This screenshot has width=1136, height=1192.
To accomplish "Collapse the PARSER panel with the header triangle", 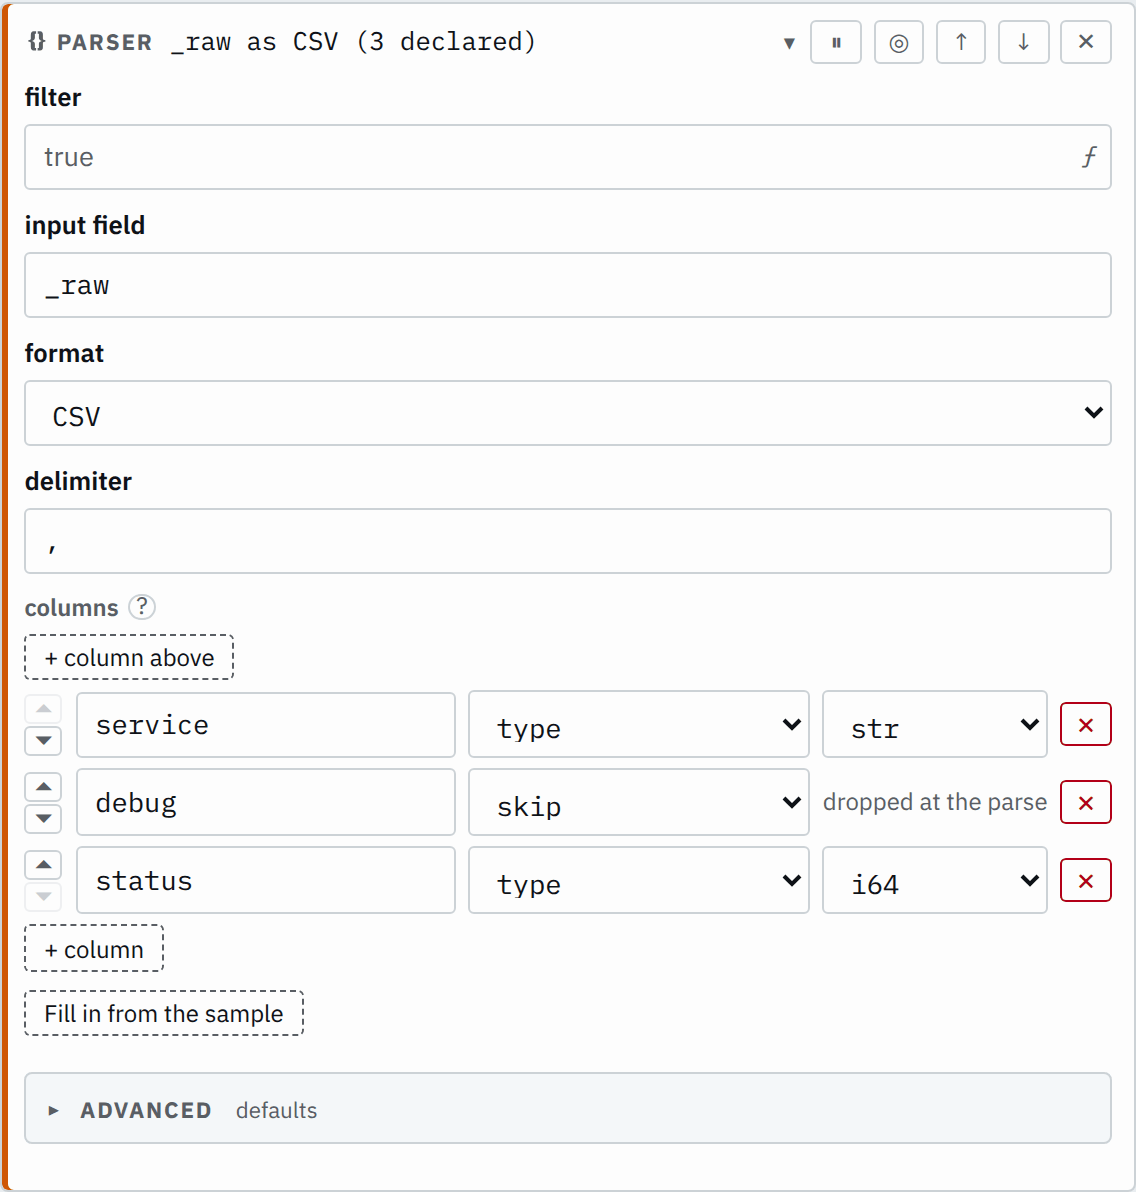I will point(789,43).
